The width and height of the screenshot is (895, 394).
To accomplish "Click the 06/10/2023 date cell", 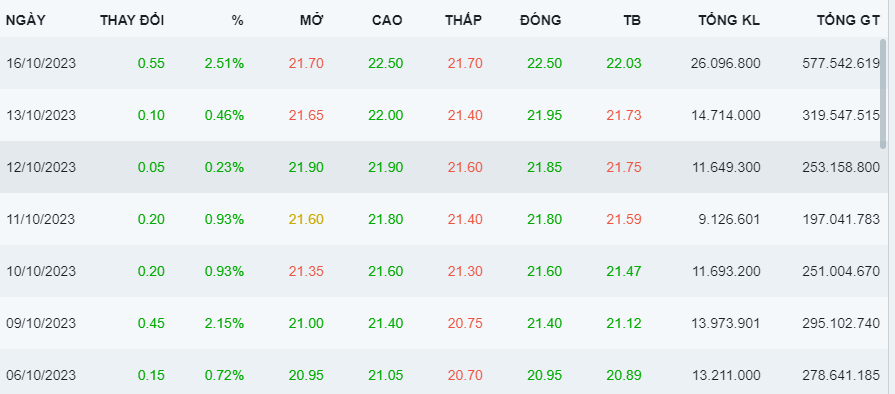I will (x=41, y=375).
